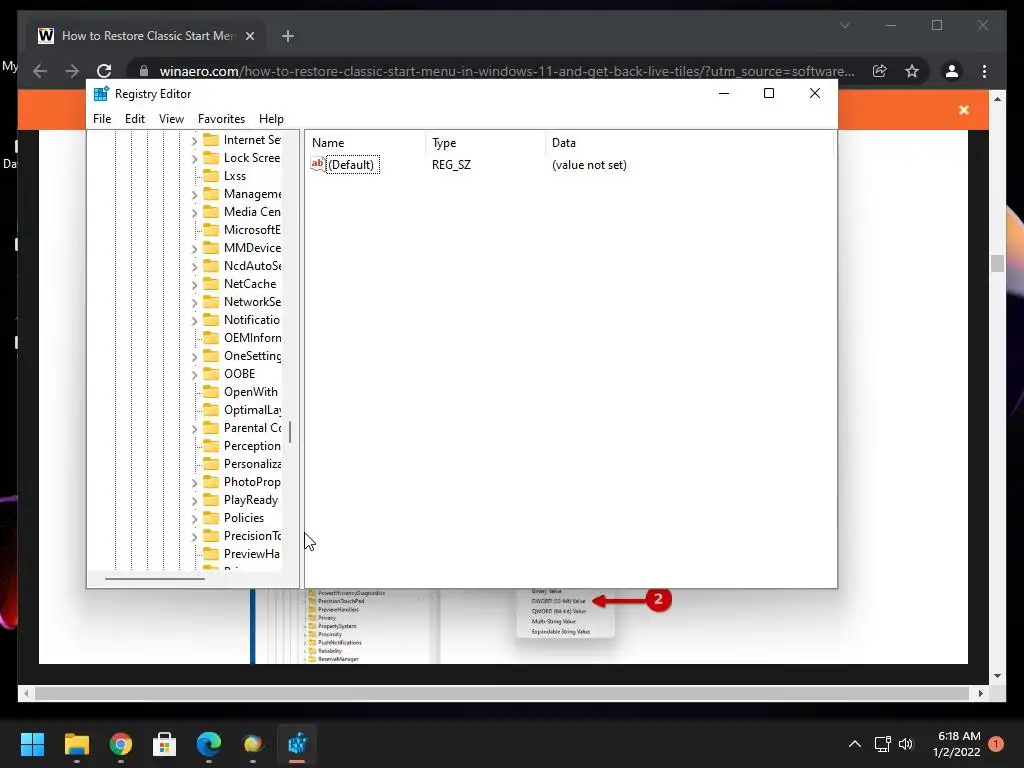Sort values by Name column header
Image resolution: width=1024 pixels, height=768 pixels.
pos(366,143)
